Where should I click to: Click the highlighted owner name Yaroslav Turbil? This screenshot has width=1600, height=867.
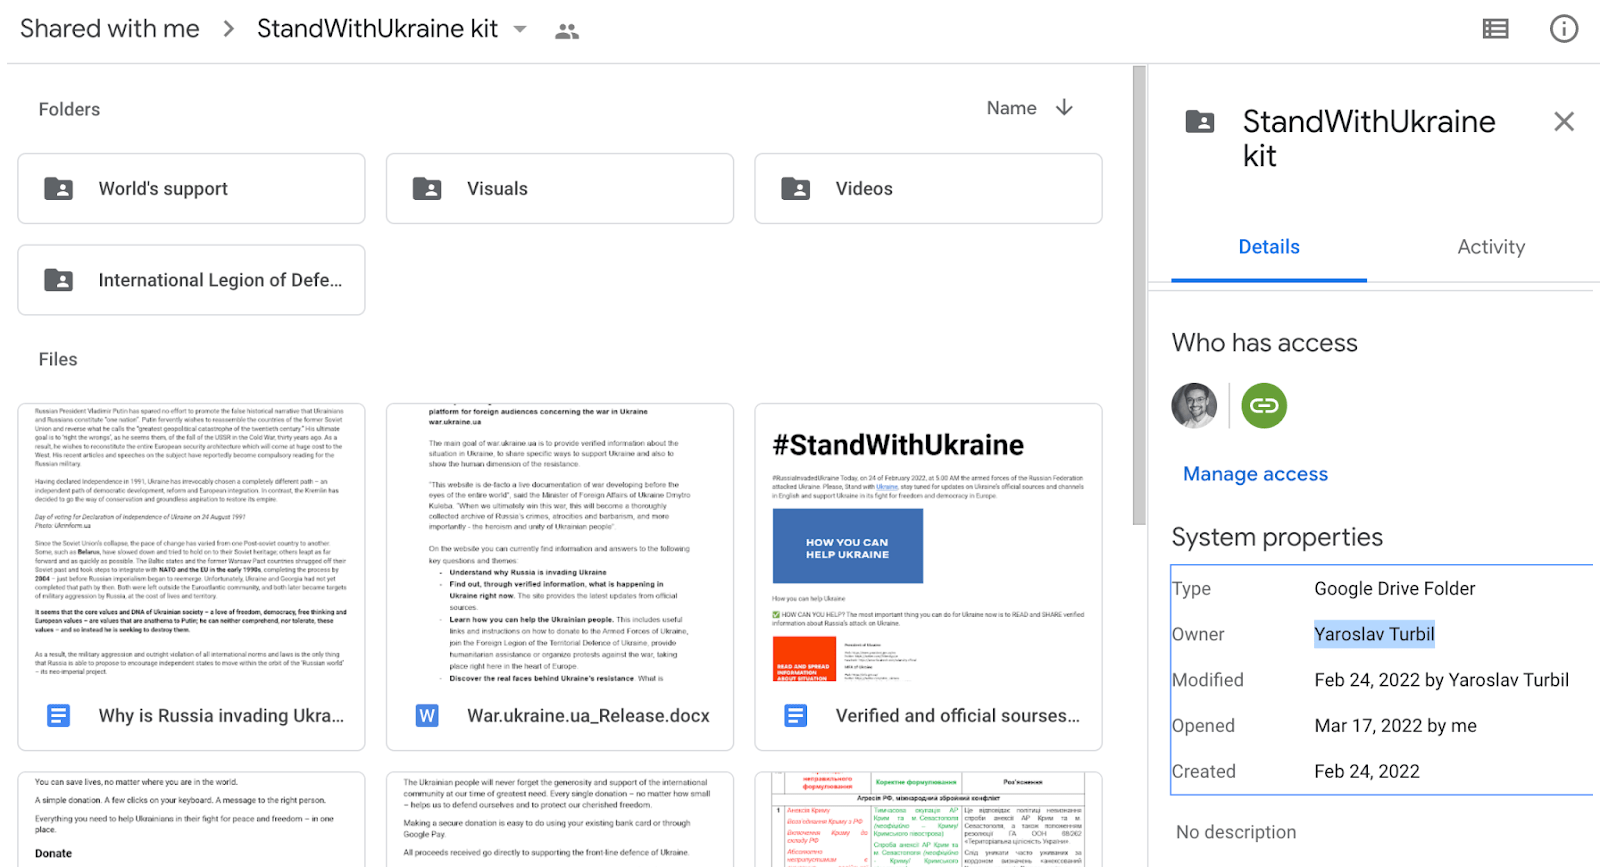[1374, 634]
